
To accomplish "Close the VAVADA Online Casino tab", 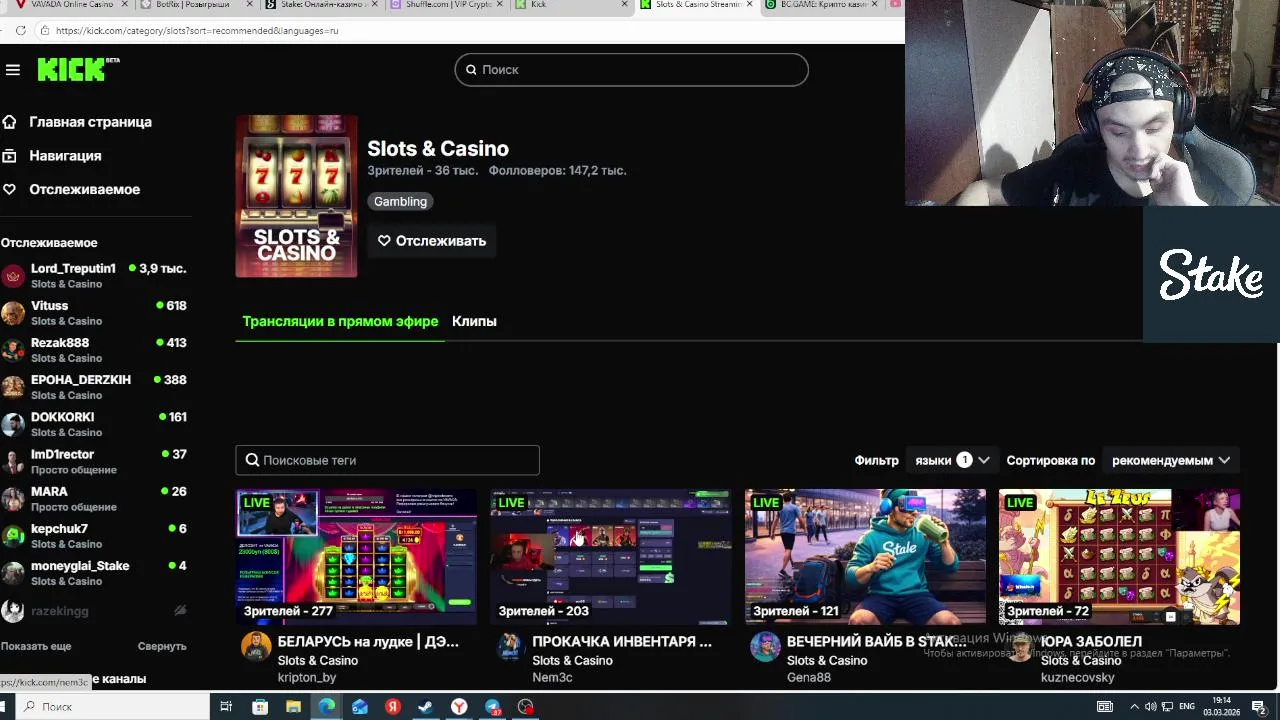I will pos(123,5).
